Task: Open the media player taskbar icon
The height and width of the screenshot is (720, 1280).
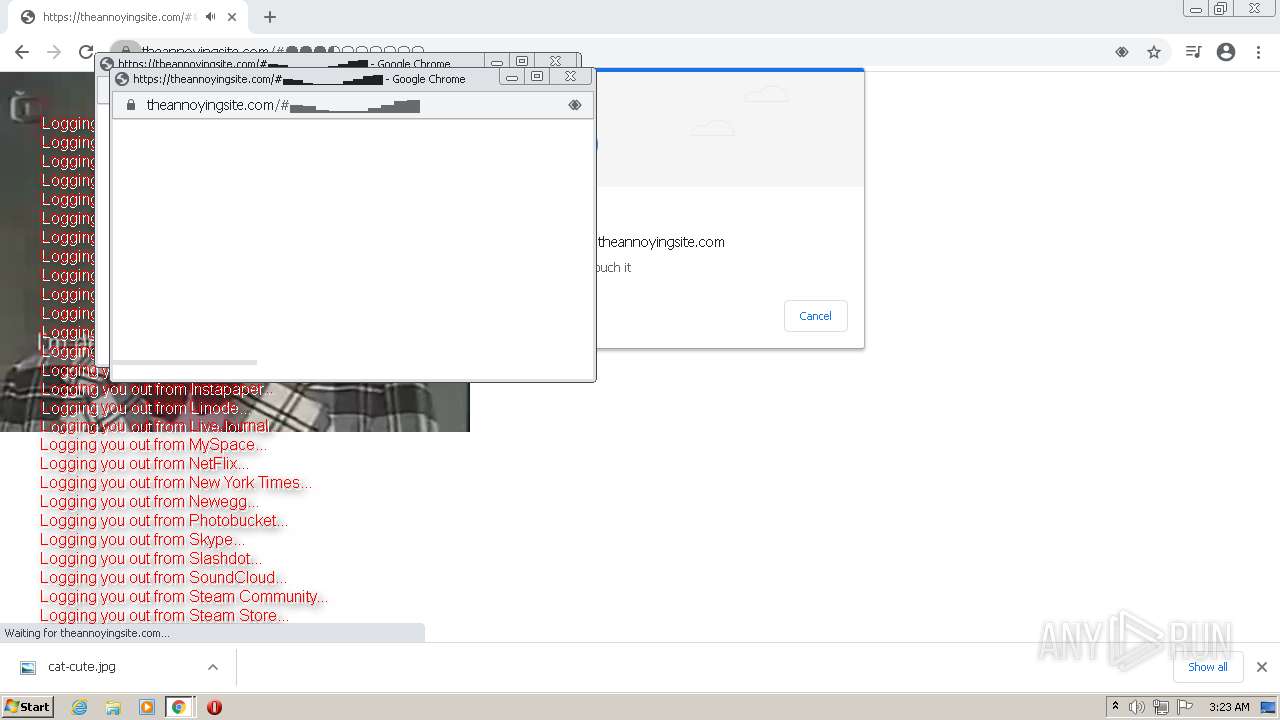Action: pyautogui.click(x=147, y=707)
